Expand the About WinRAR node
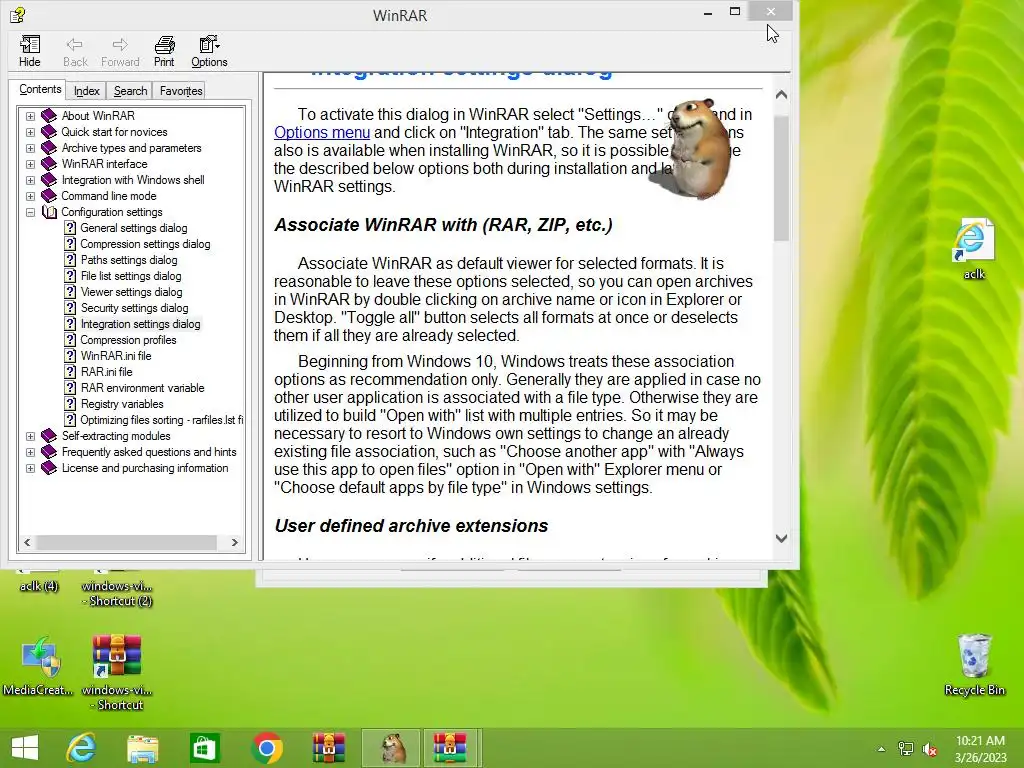The width and height of the screenshot is (1024, 768). coord(30,116)
